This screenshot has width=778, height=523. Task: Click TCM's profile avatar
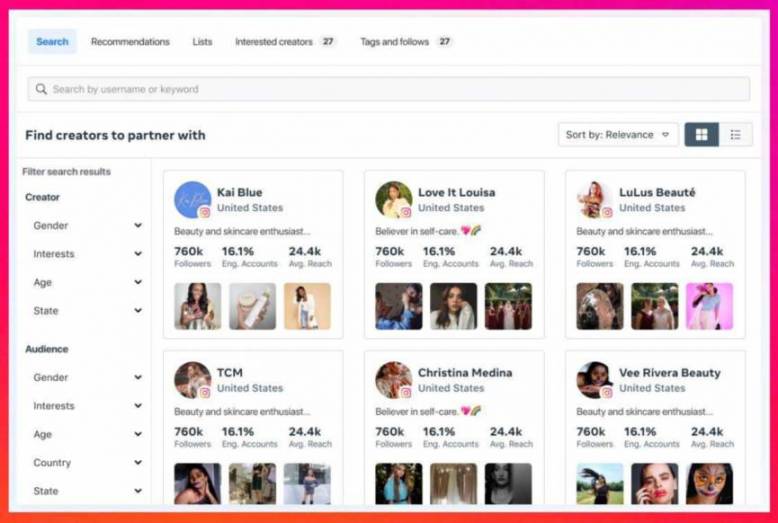point(192,380)
